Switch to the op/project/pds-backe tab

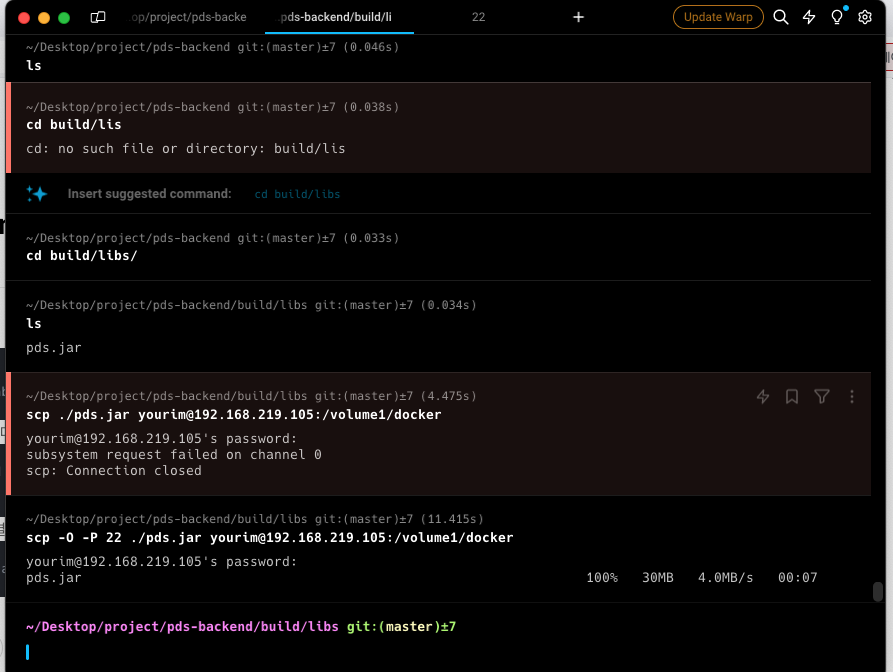point(187,17)
